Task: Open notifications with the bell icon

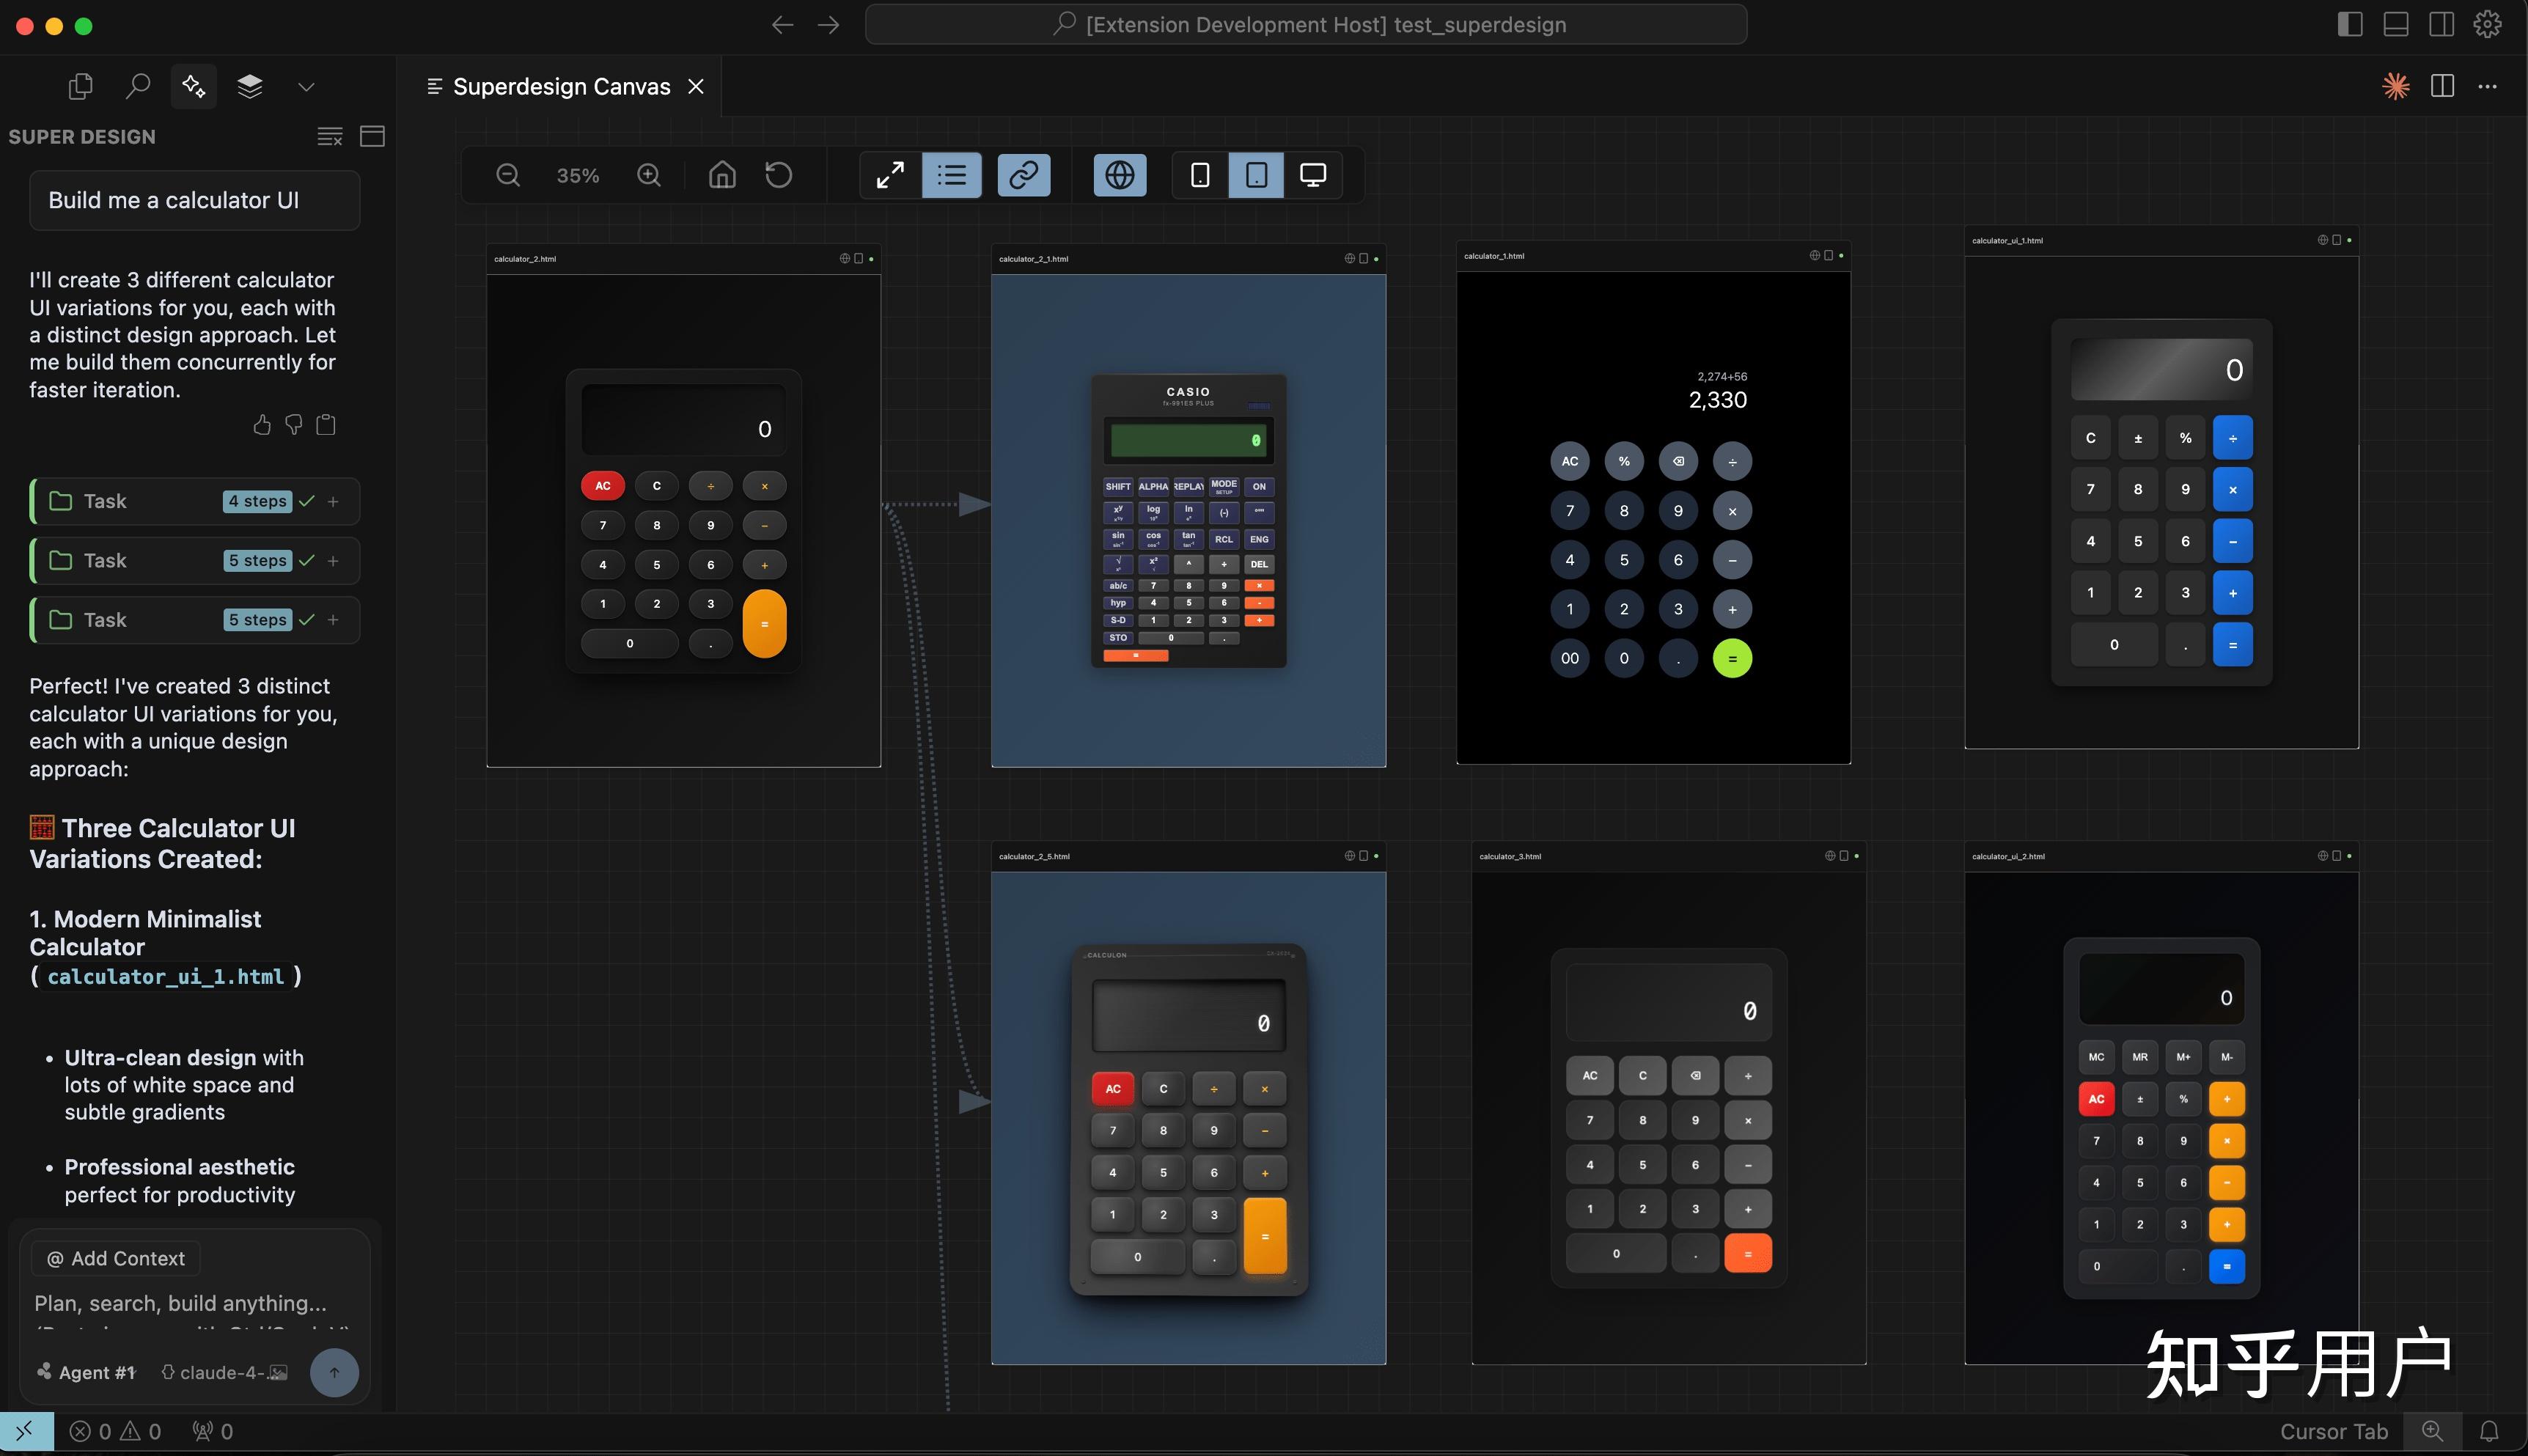Action: 2489,1431
